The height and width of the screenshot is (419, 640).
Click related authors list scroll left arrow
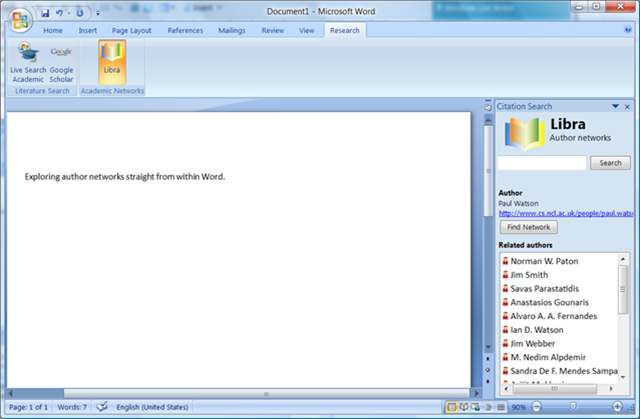click(506, 389)
